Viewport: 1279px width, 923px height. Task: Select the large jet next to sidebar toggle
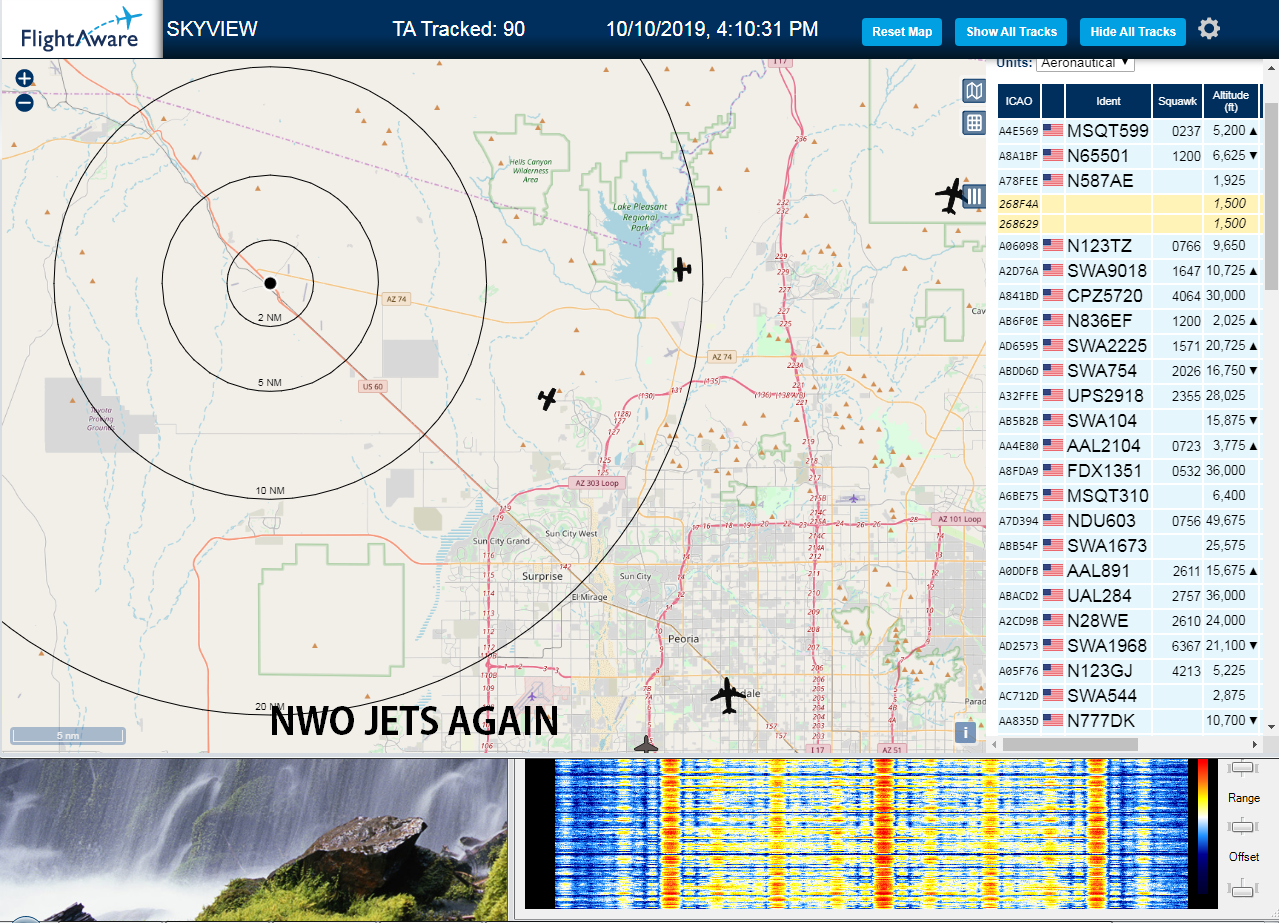coord(949,197)
